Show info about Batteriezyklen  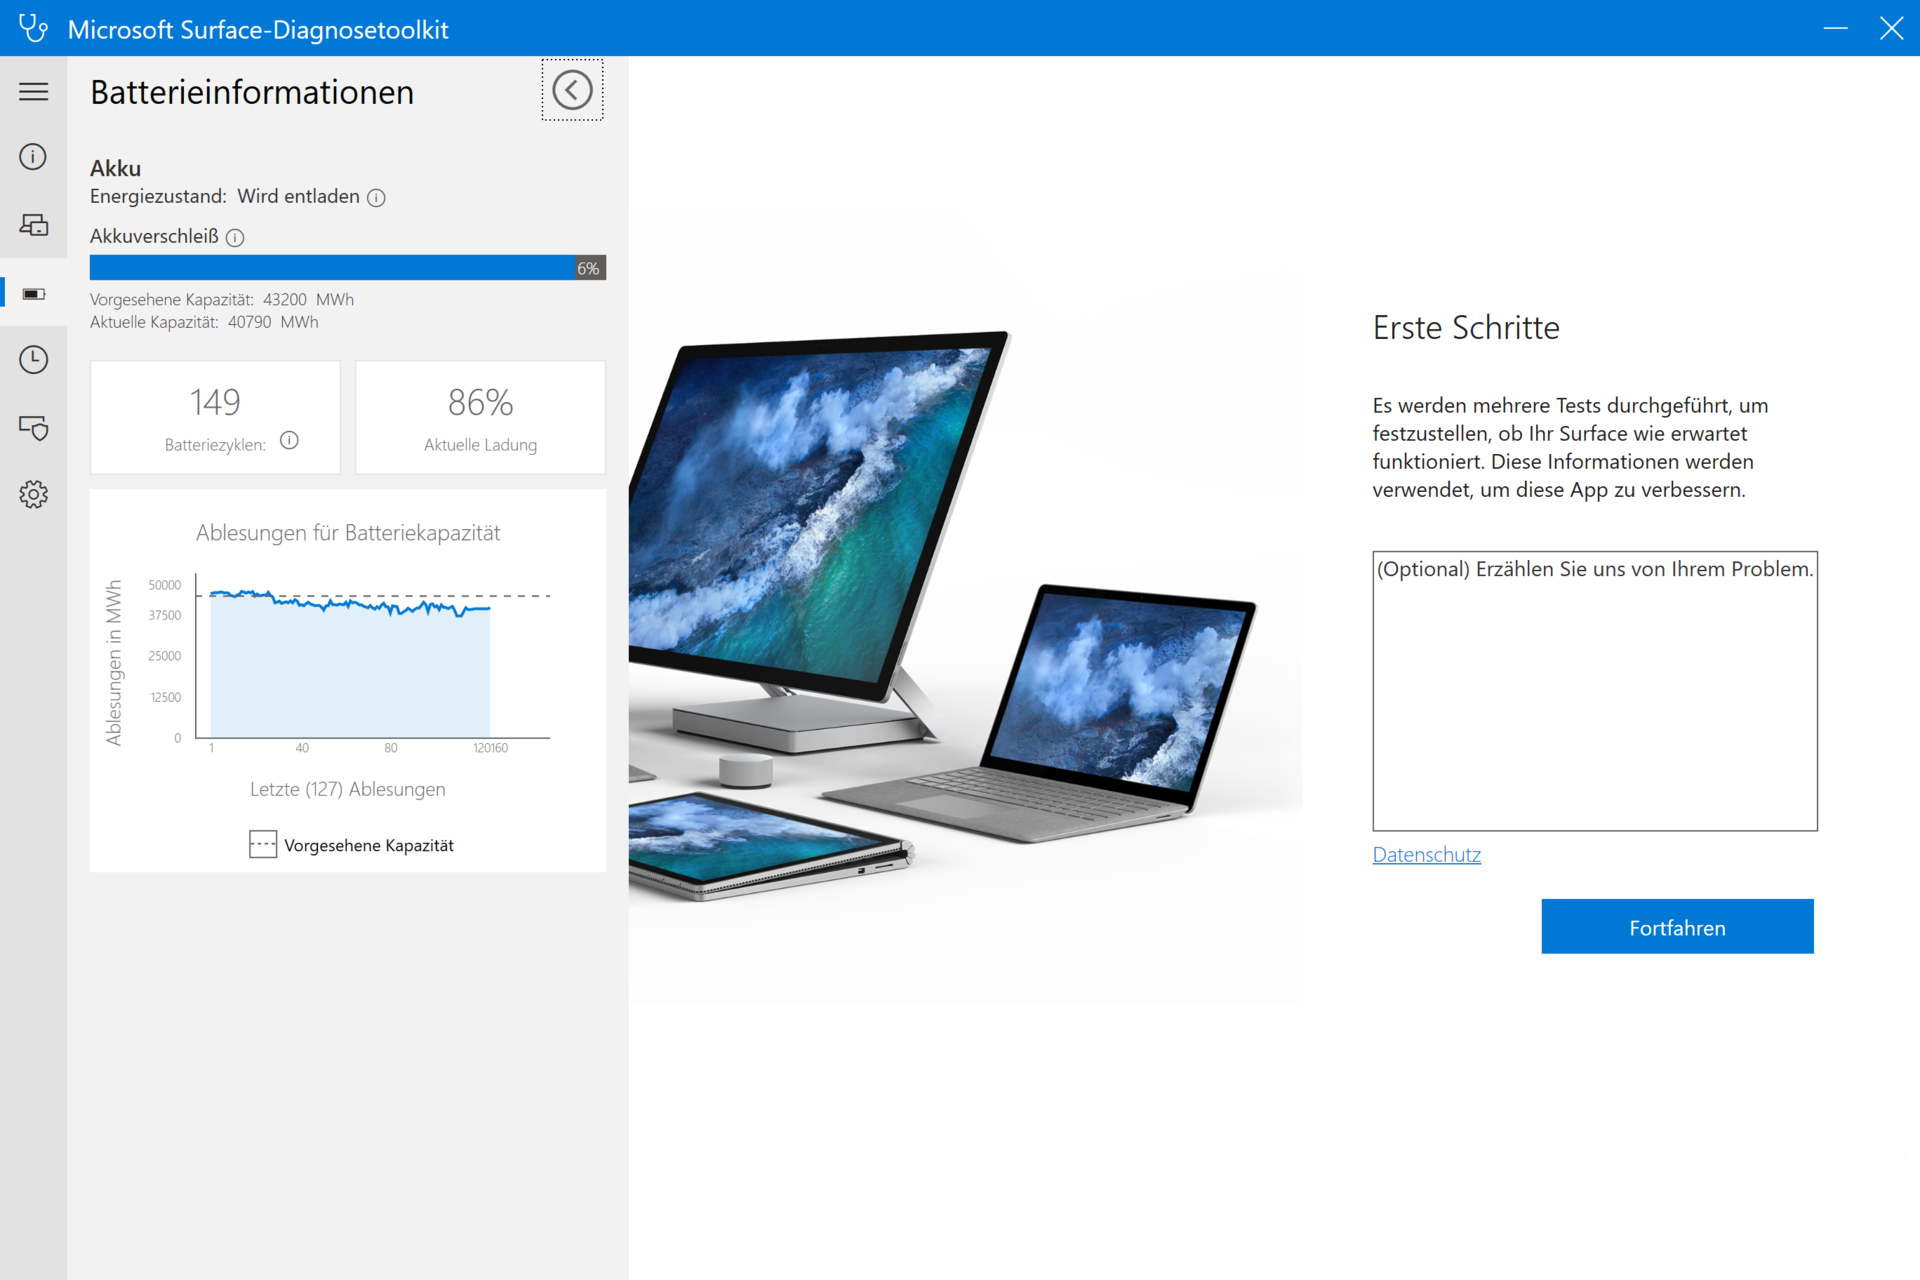tap(289, 441)
